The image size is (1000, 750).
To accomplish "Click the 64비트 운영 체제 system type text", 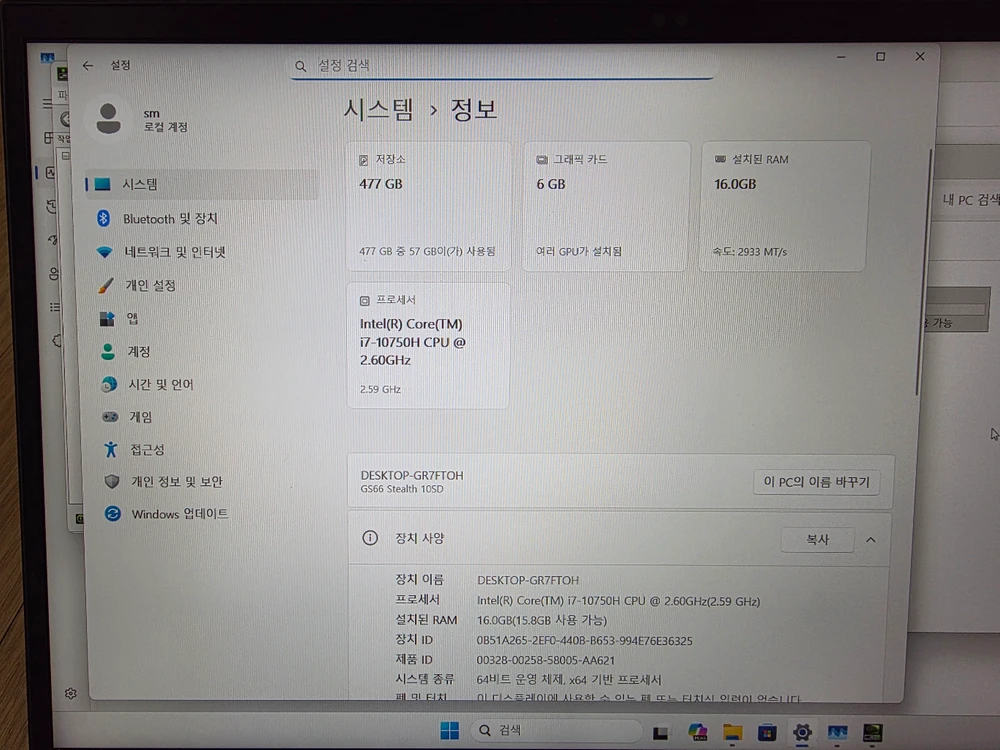I will tap(569, 680).
